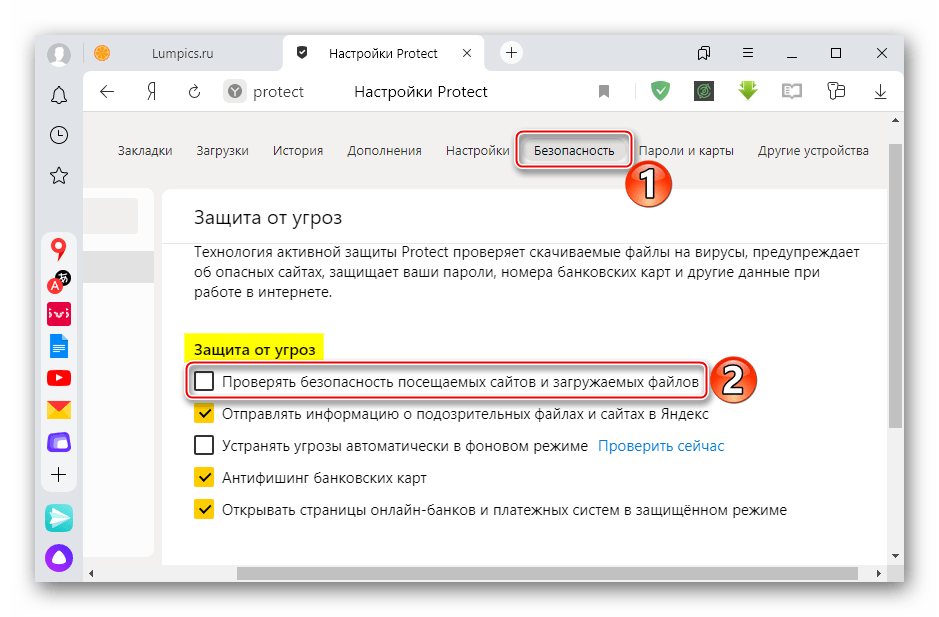Open green arrow download extension
This screenshot has height=617, width=939.
click(747, 90)
